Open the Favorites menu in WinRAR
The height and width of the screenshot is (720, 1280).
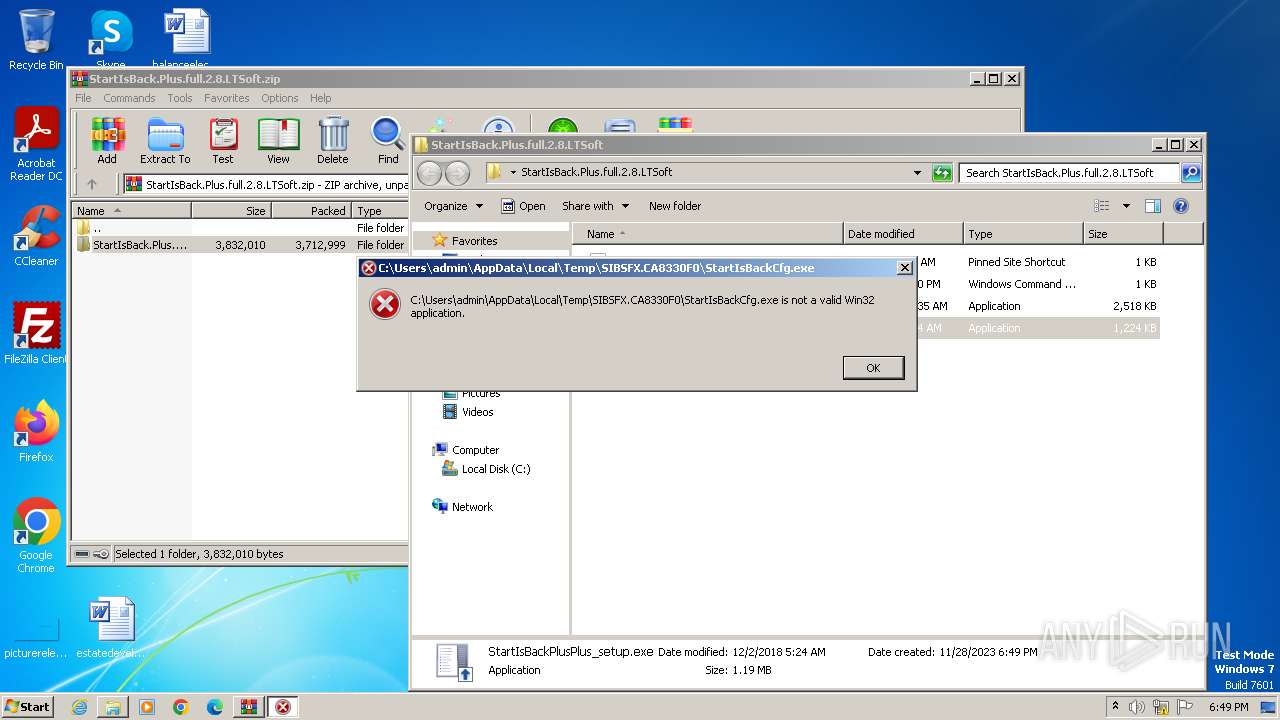pos(227,98)
